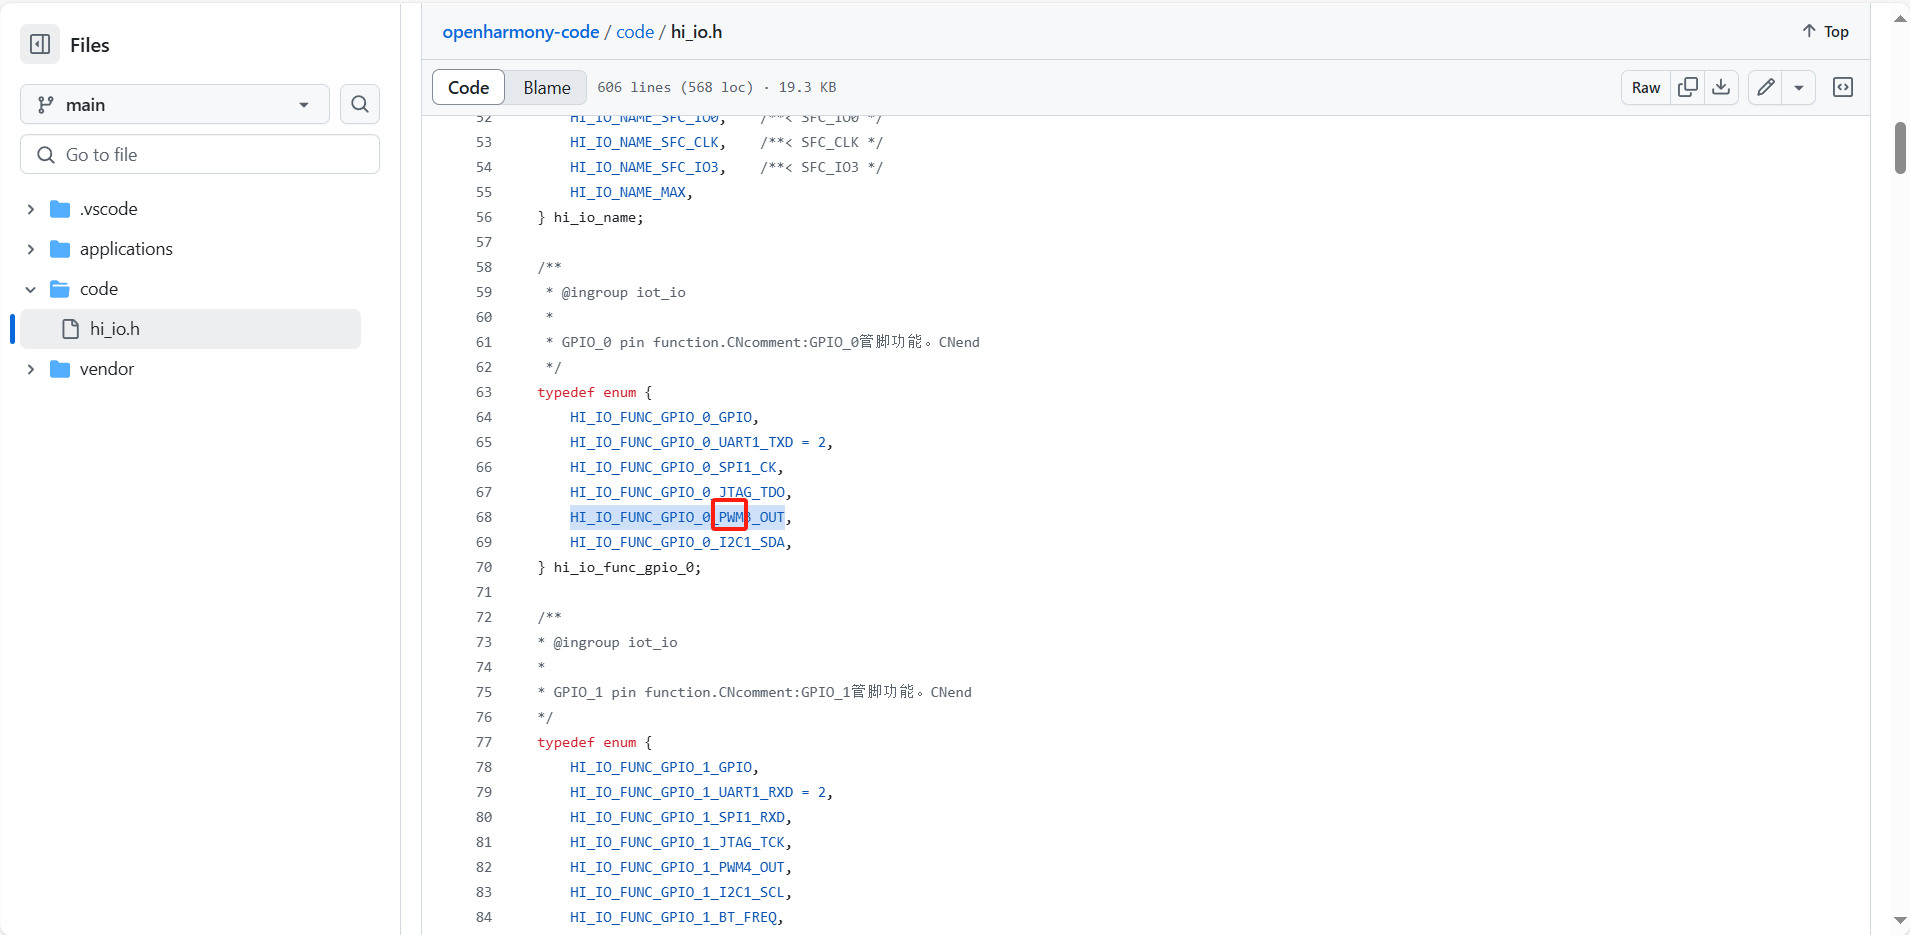The image size is (1910, 935).
Task: Switch to the Blame view
Action: pyautogui.click(x=546, y=87)
